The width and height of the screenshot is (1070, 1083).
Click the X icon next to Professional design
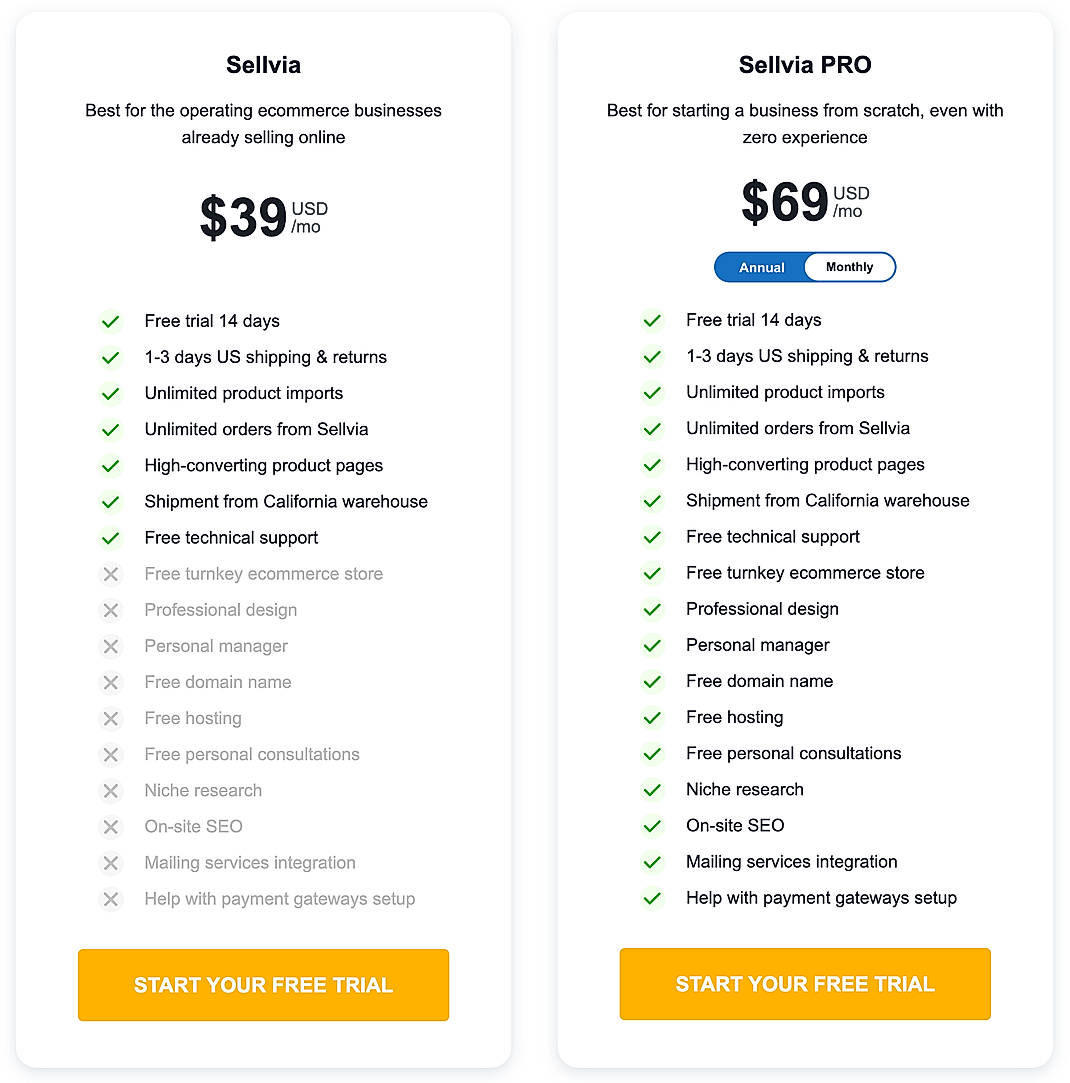click(111, 610)
